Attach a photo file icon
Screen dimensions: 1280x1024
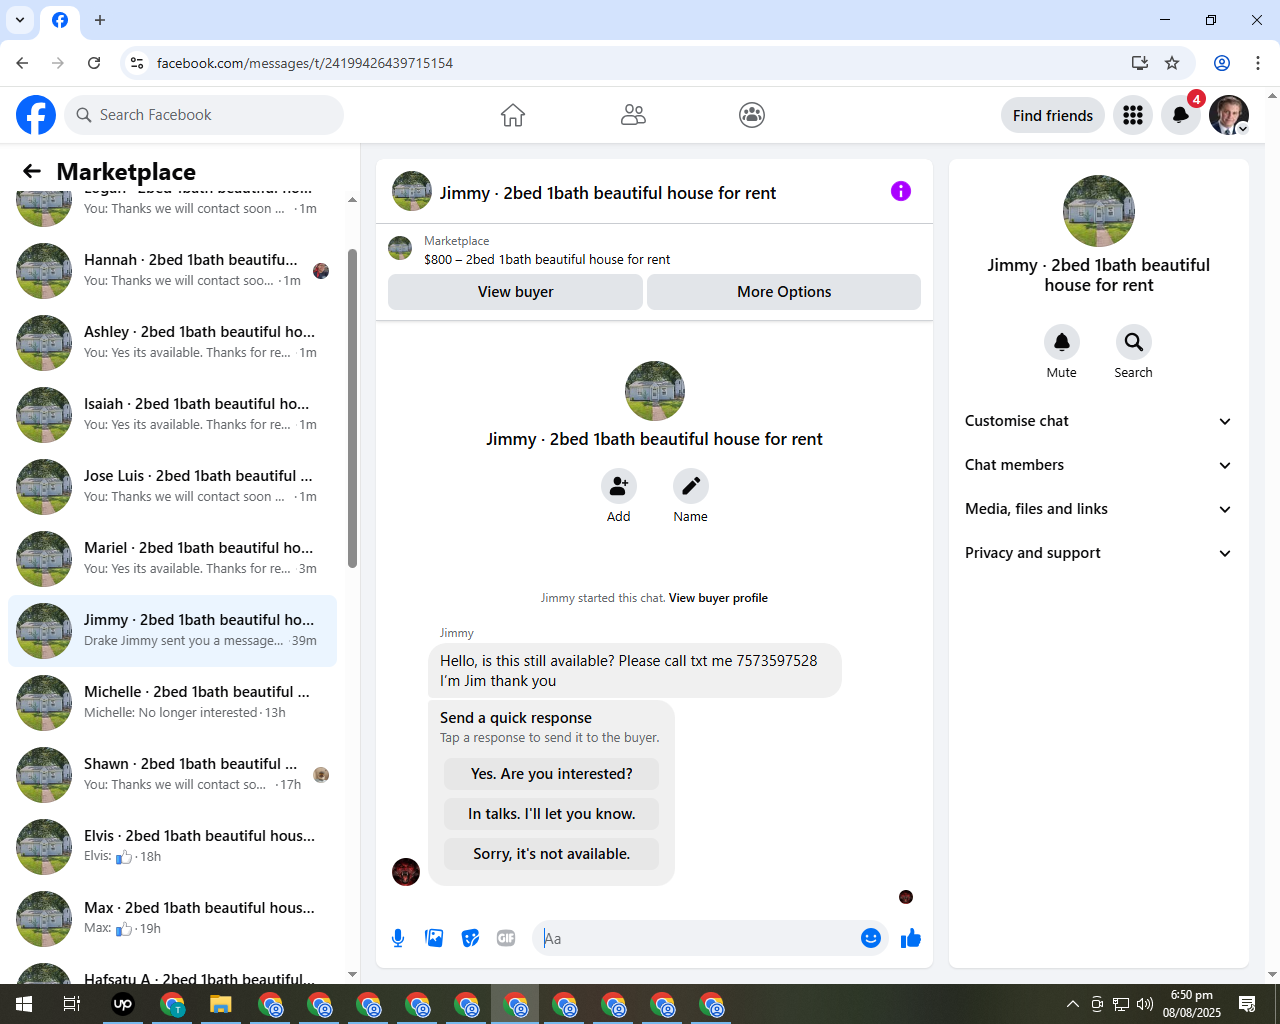[434, 938]
